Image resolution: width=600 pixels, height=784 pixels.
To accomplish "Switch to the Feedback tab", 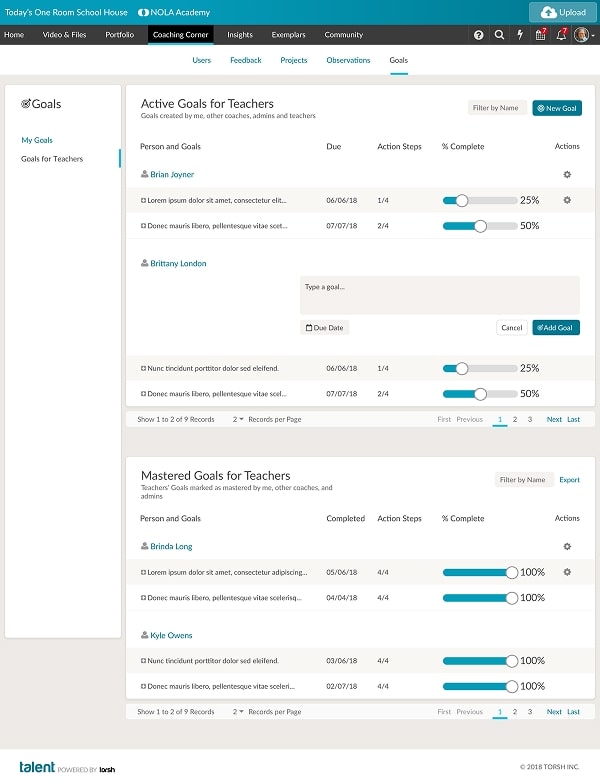I will tap(246, 60).
